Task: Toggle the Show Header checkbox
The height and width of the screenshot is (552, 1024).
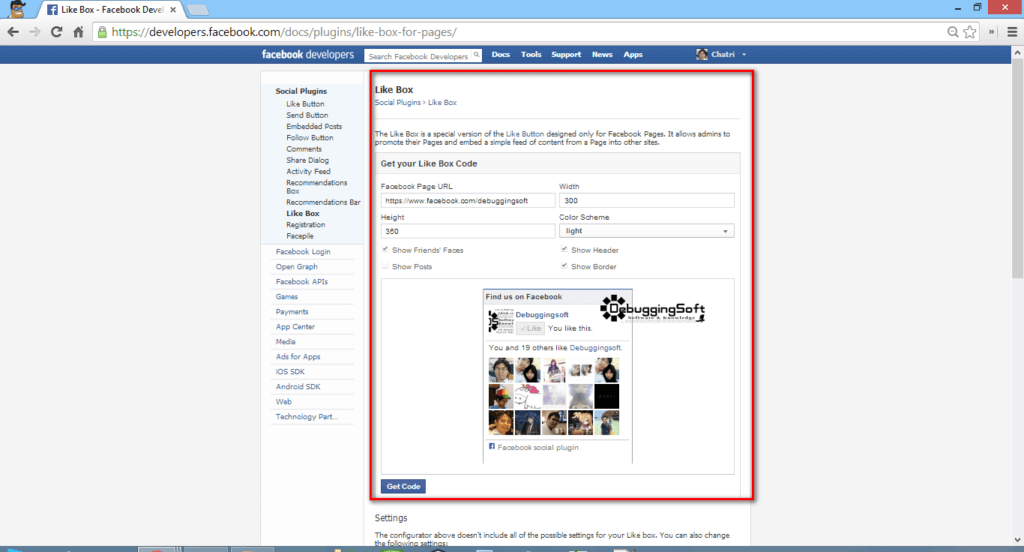Action: click(564, 250)
